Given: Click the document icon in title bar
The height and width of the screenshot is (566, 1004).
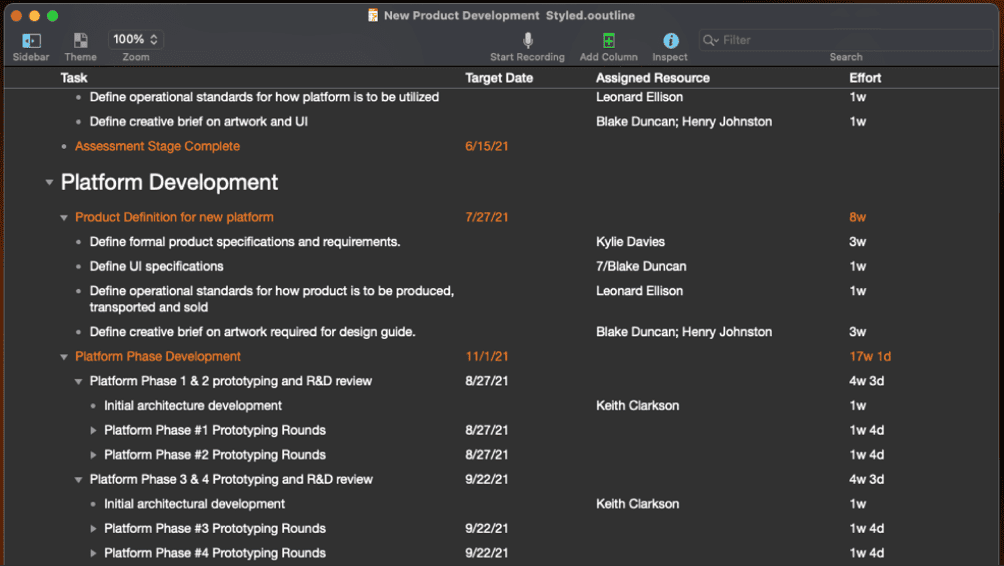Looking at the screenshot, I should [373, 15].
